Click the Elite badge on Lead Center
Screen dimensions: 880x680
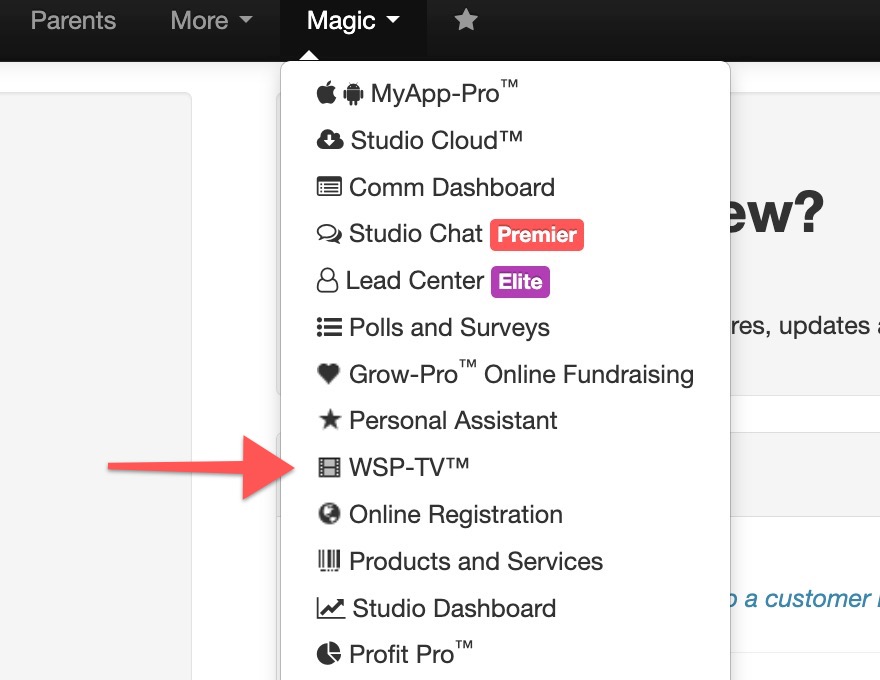point(520,282)
